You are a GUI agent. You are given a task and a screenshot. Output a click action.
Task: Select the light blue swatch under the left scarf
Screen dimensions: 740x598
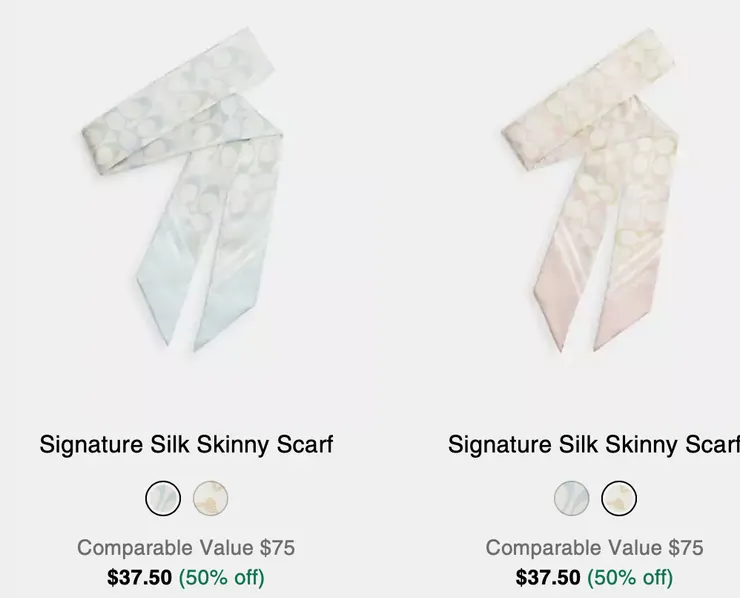pos(163,498)
